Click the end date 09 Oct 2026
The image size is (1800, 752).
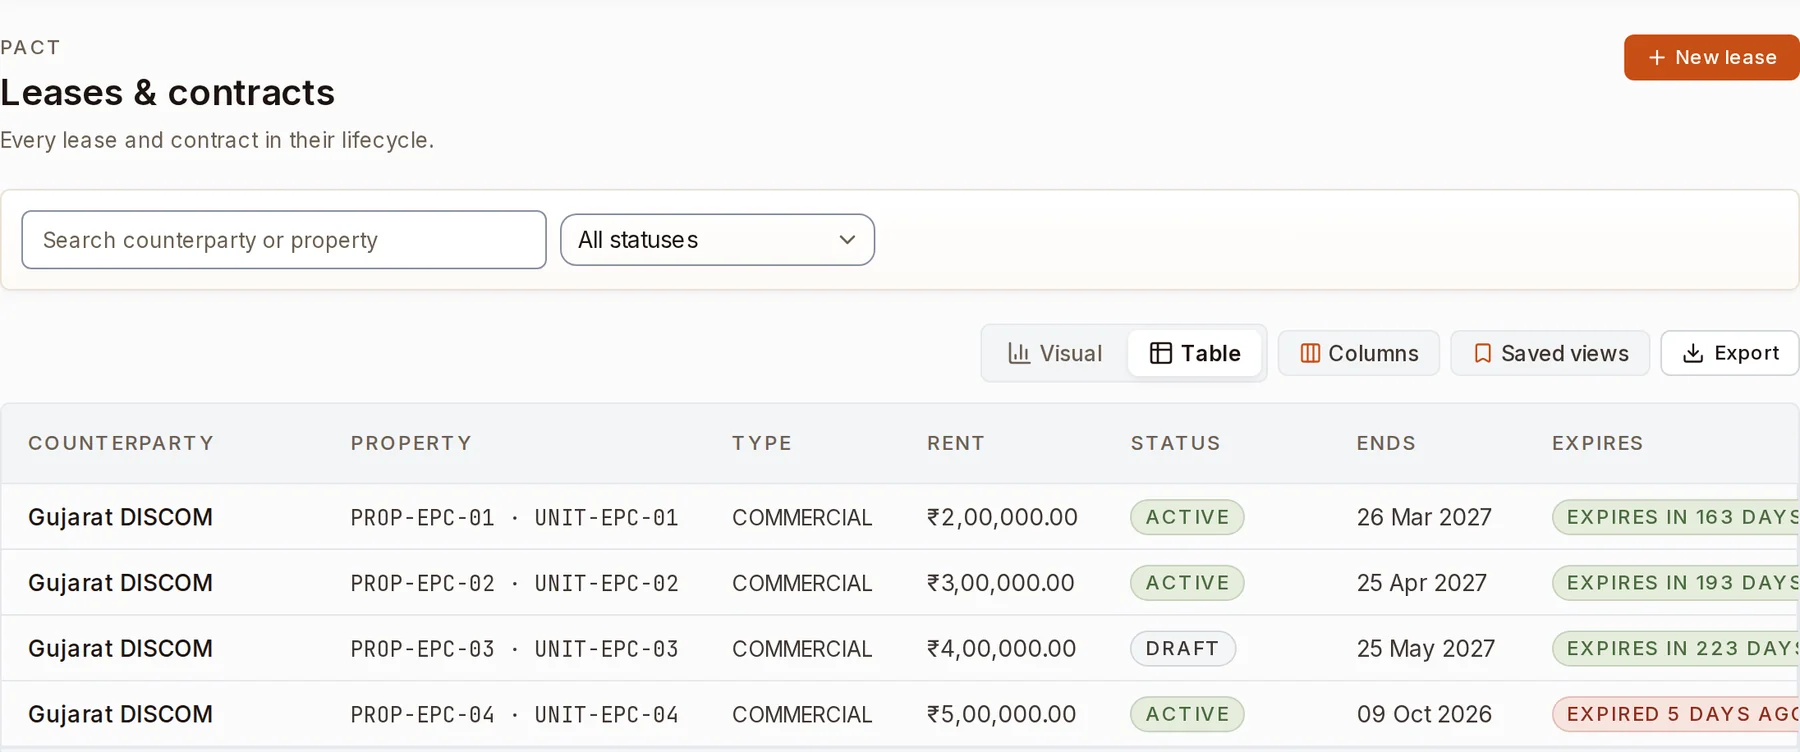pos(1424,715)
